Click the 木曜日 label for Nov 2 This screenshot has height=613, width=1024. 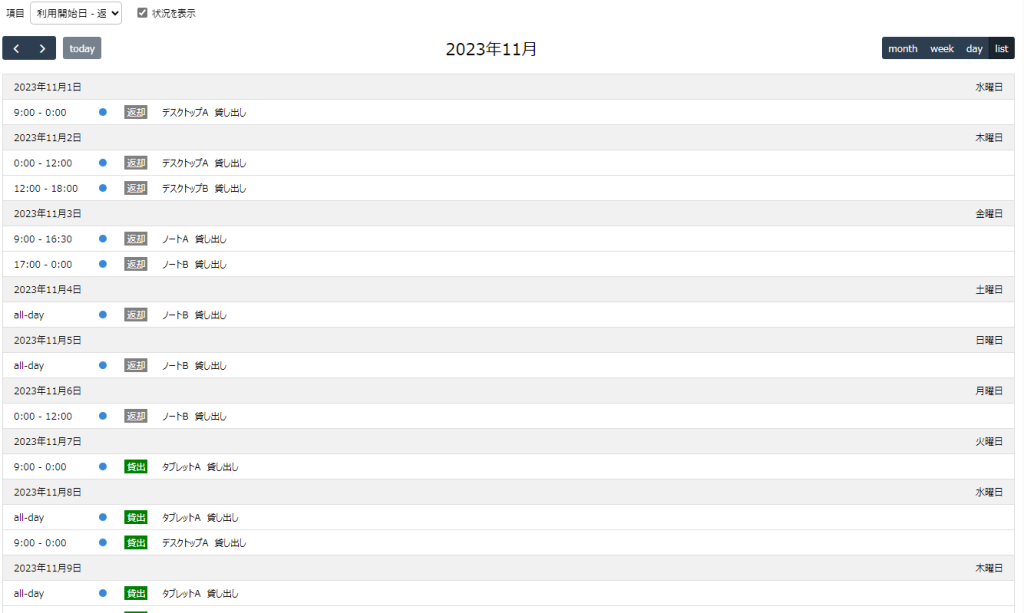[989, 138]
